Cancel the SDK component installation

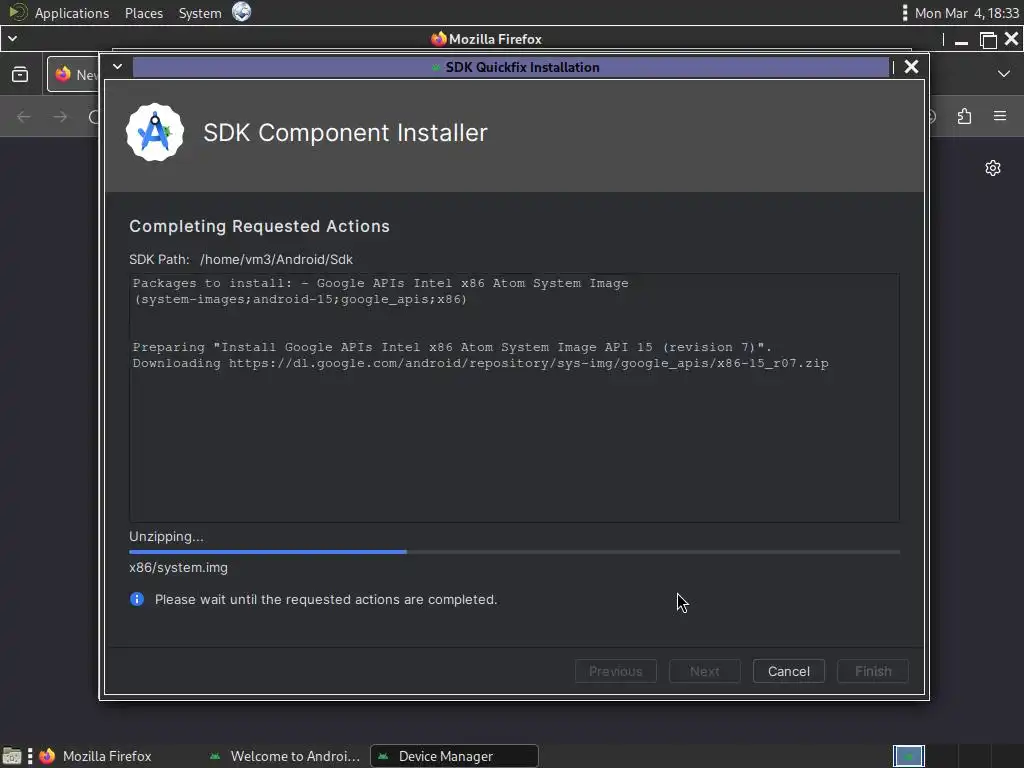(x=788, y=671)
